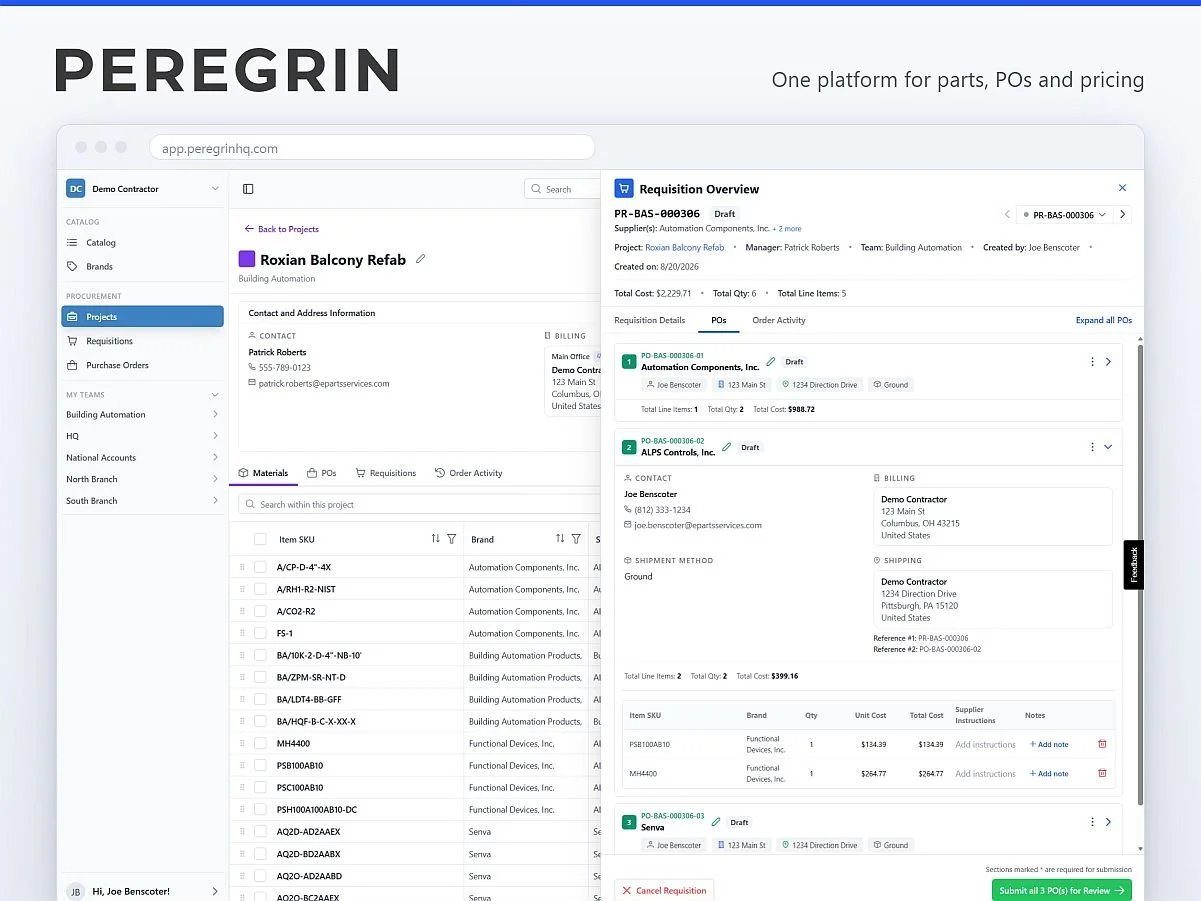Open the Feedback side tab
Image resolution: width=1201 pixels, height=901 pixels.
pos(1134,565)
